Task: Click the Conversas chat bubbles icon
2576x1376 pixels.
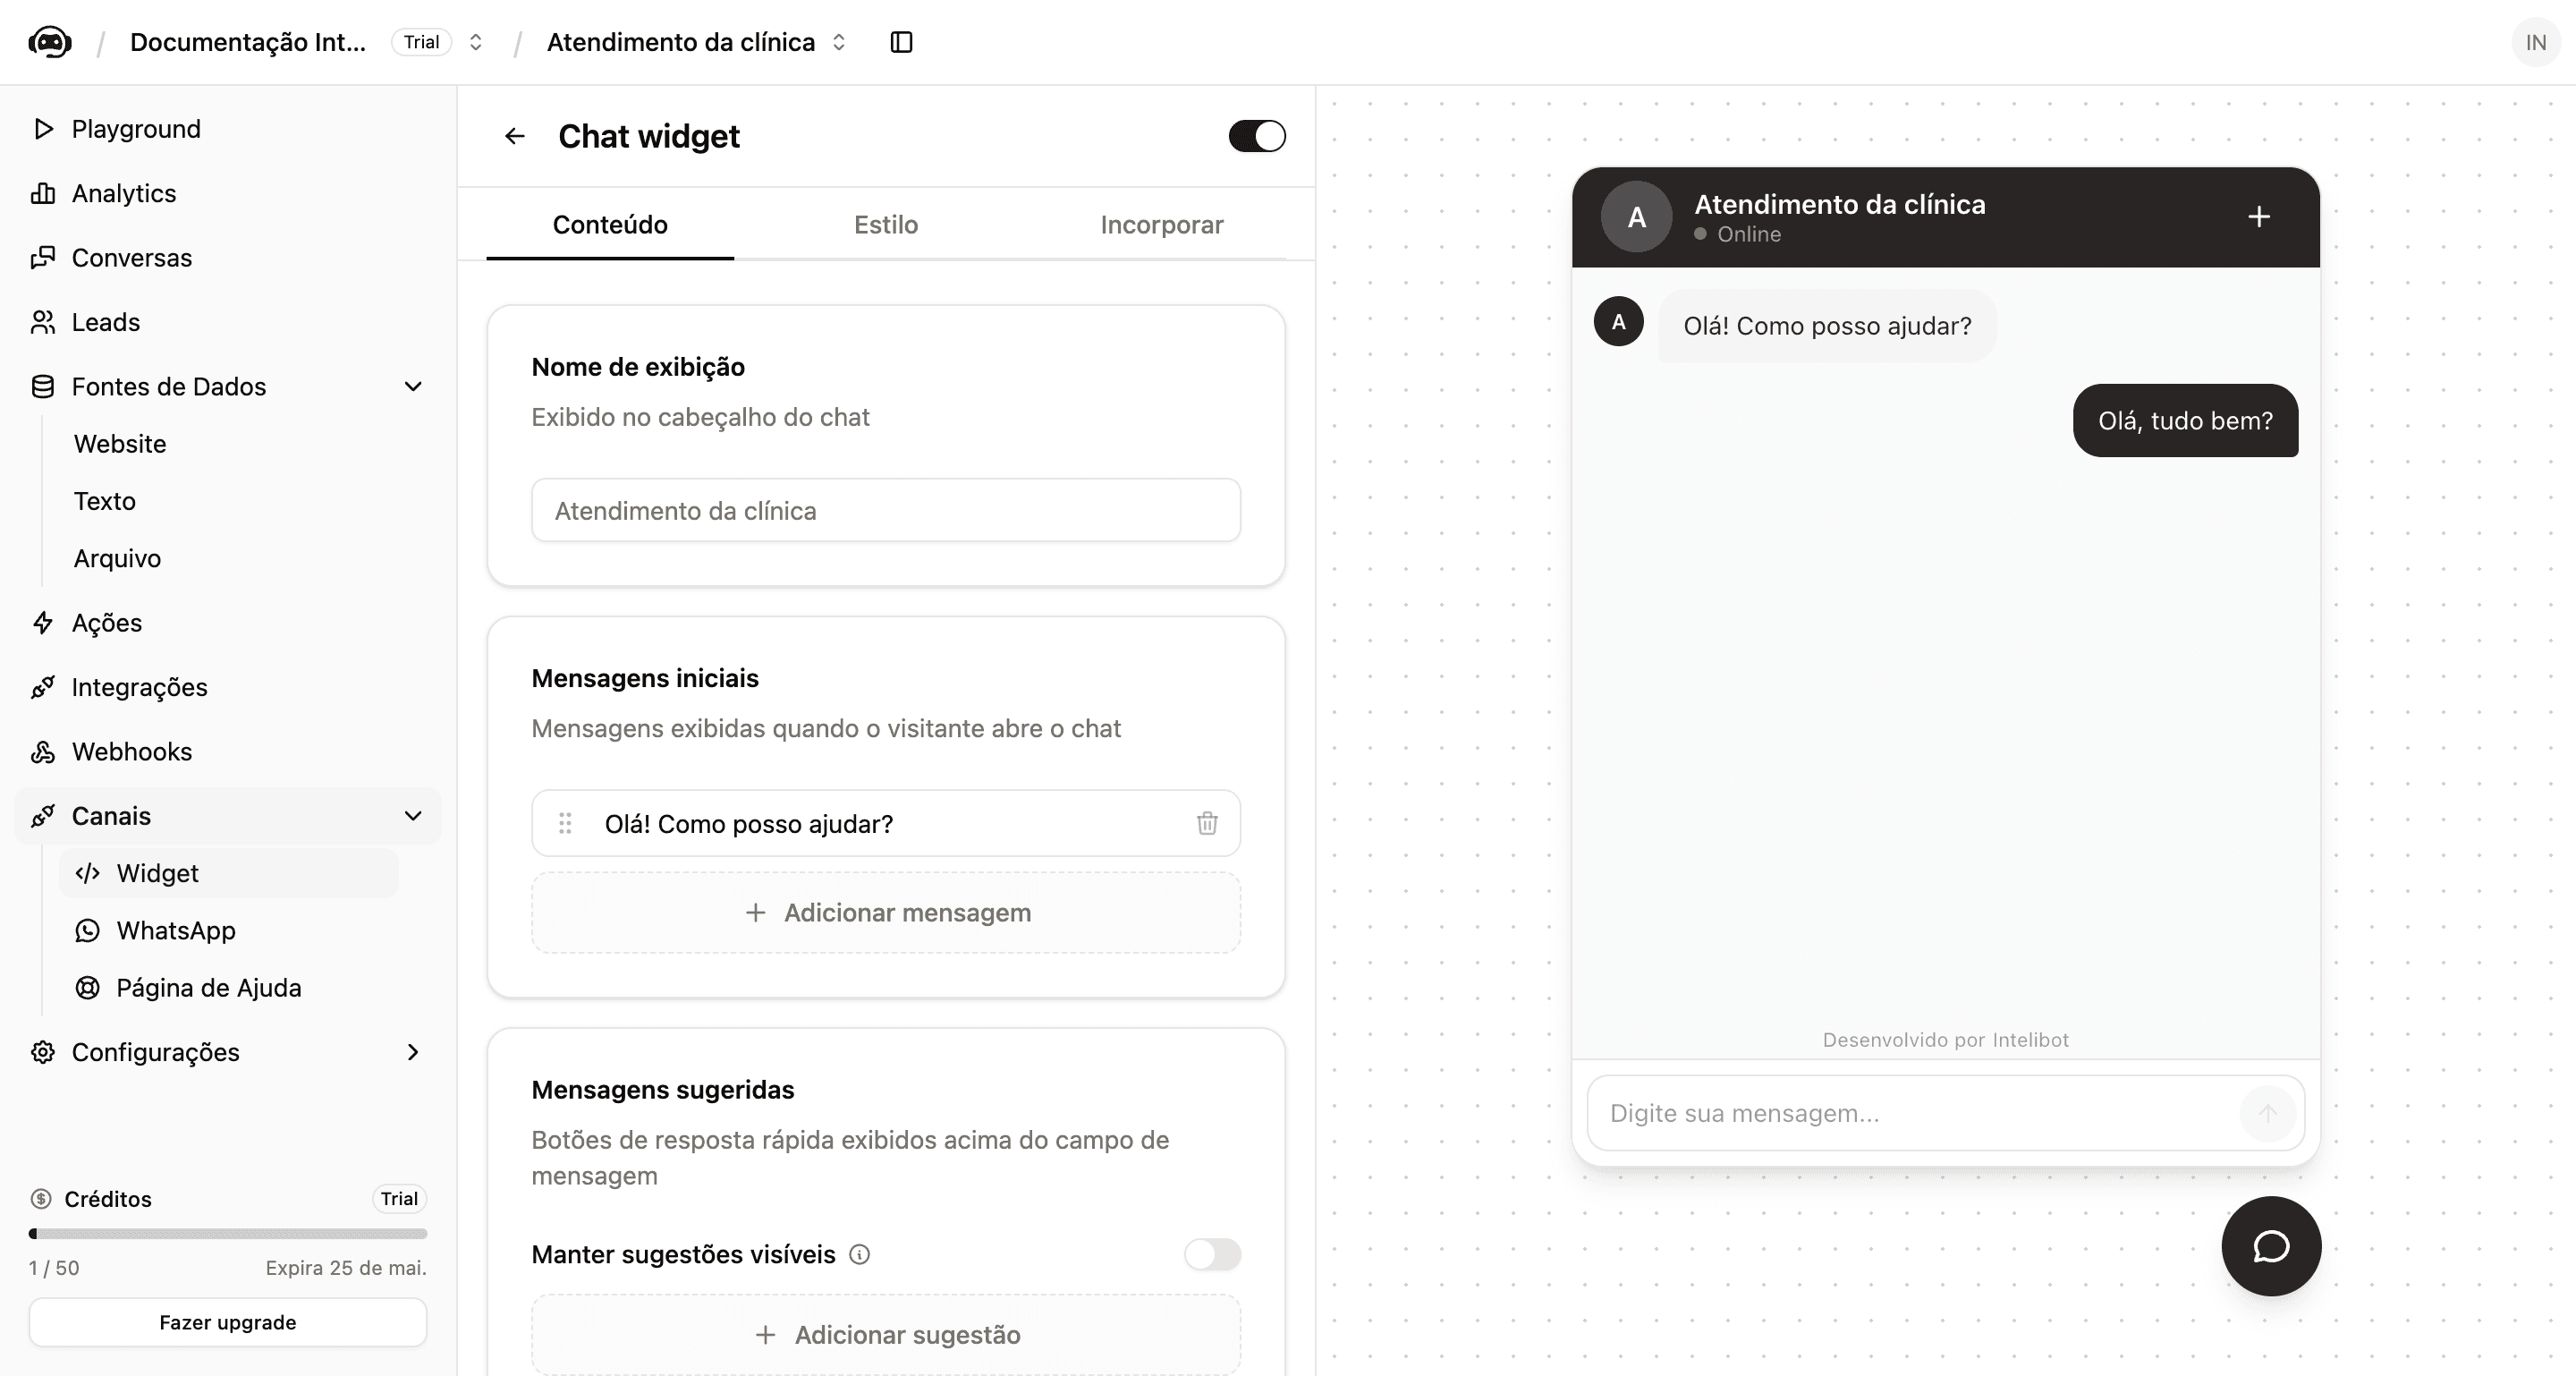Action: pyautogui.click(x=42, y=258)
